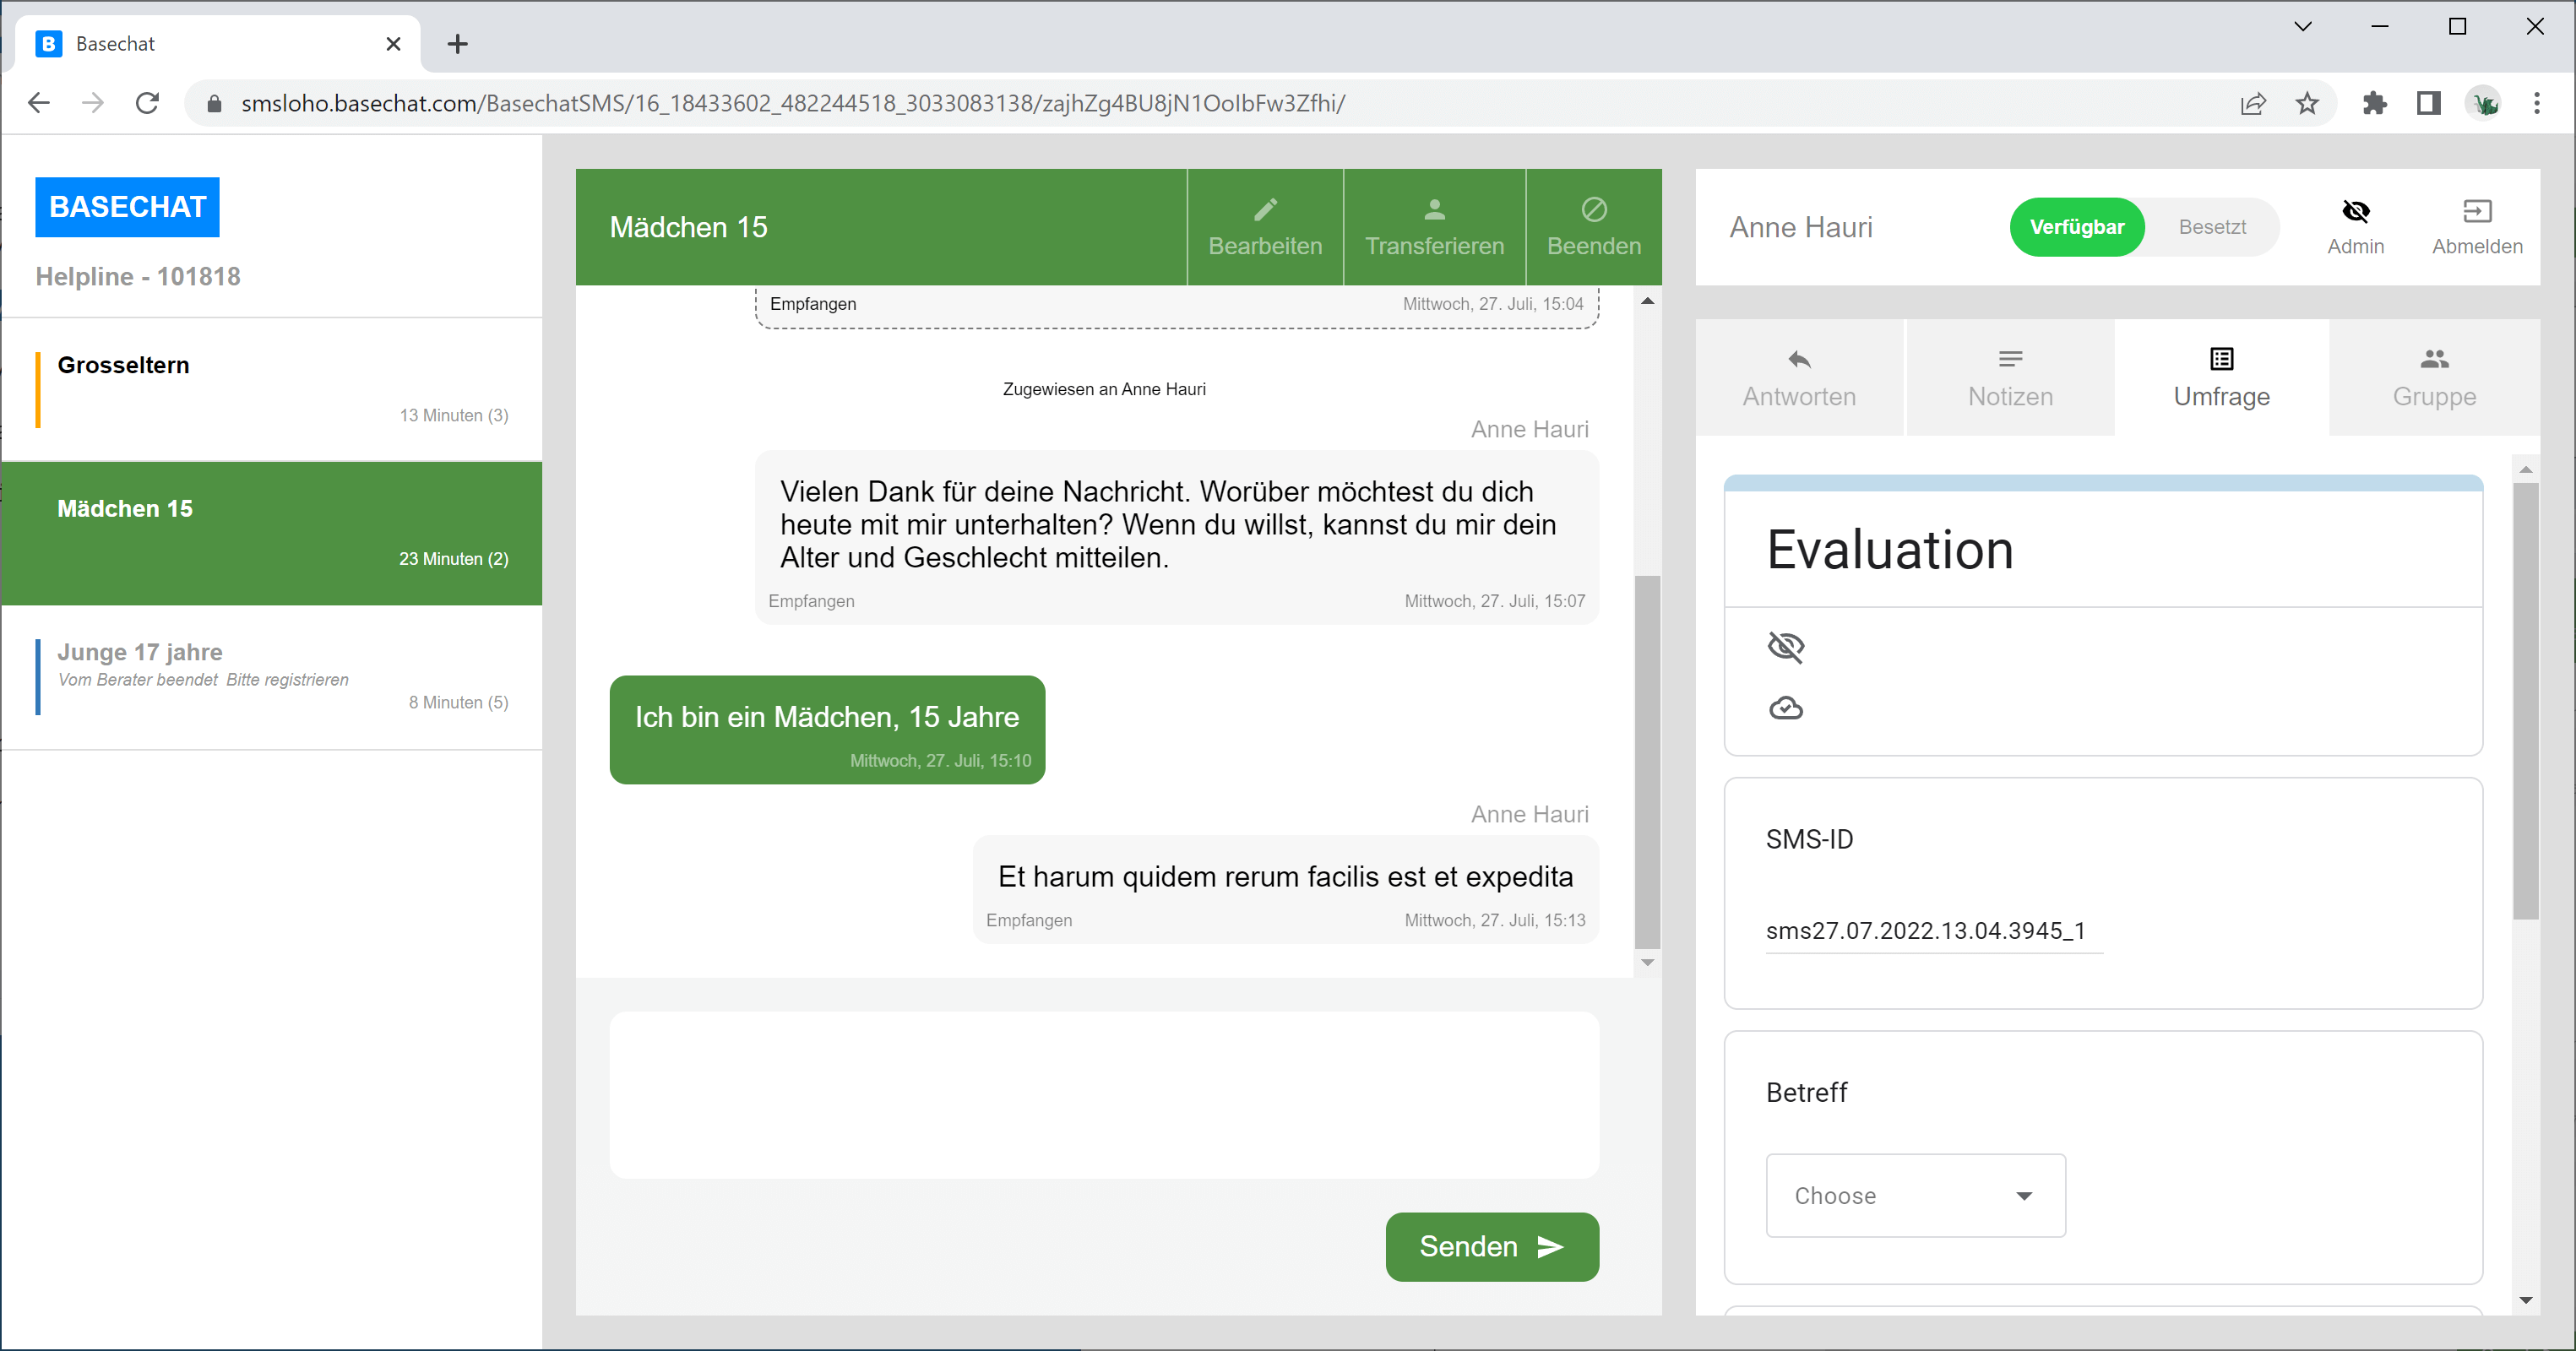Open Chrome three-dot menu

point(2536,103)
